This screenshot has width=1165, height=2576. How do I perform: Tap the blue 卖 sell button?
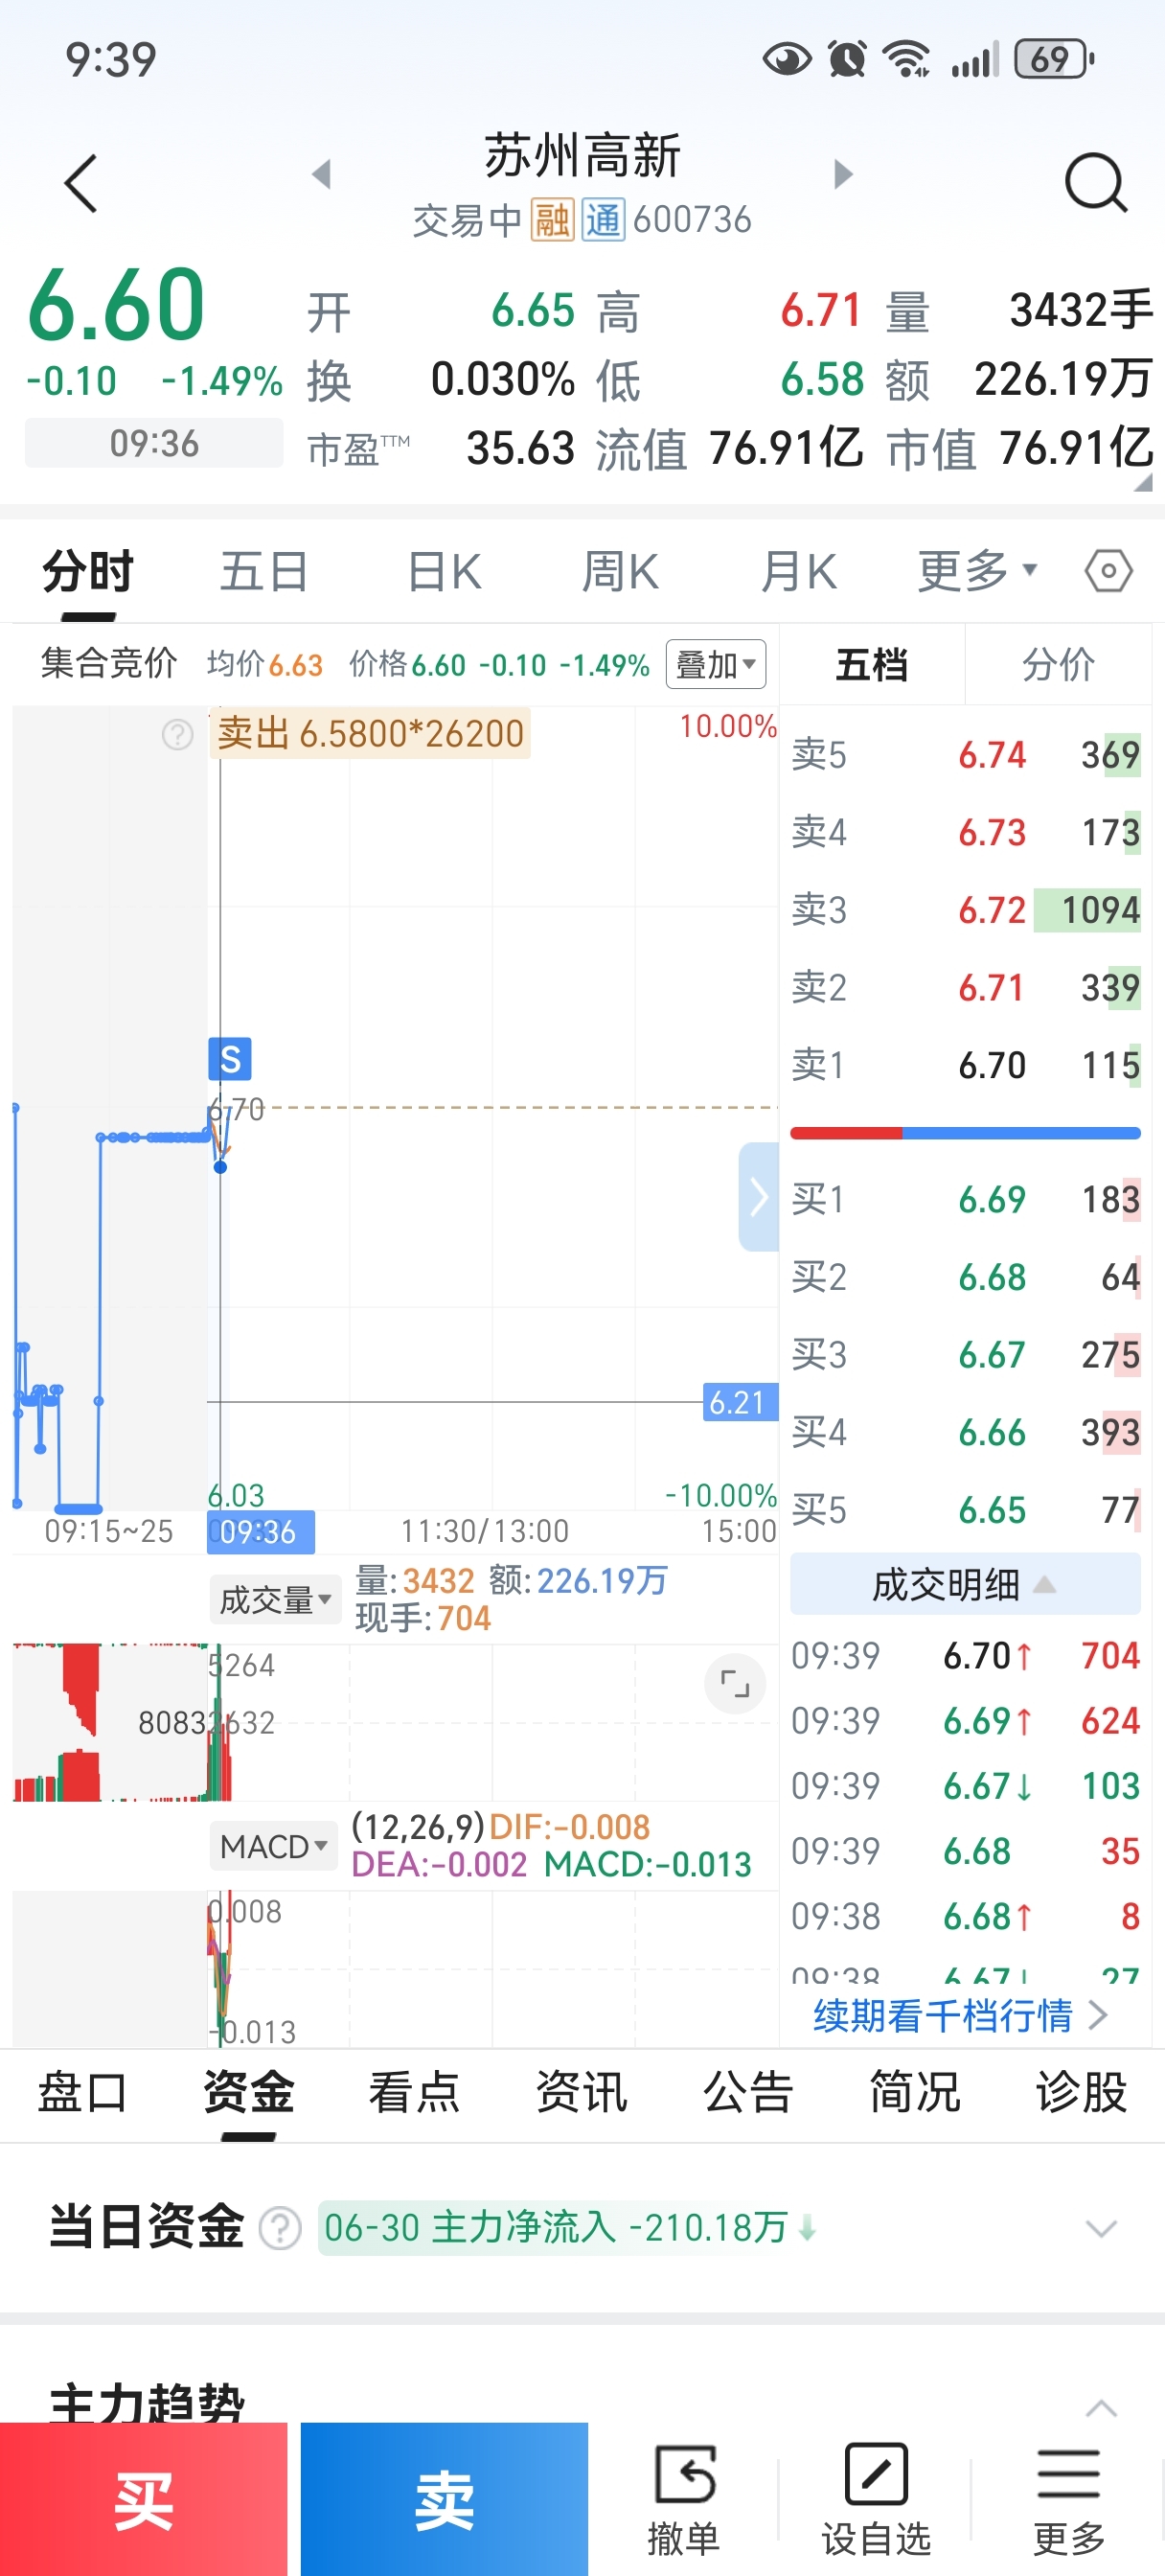coord(444,2499)
